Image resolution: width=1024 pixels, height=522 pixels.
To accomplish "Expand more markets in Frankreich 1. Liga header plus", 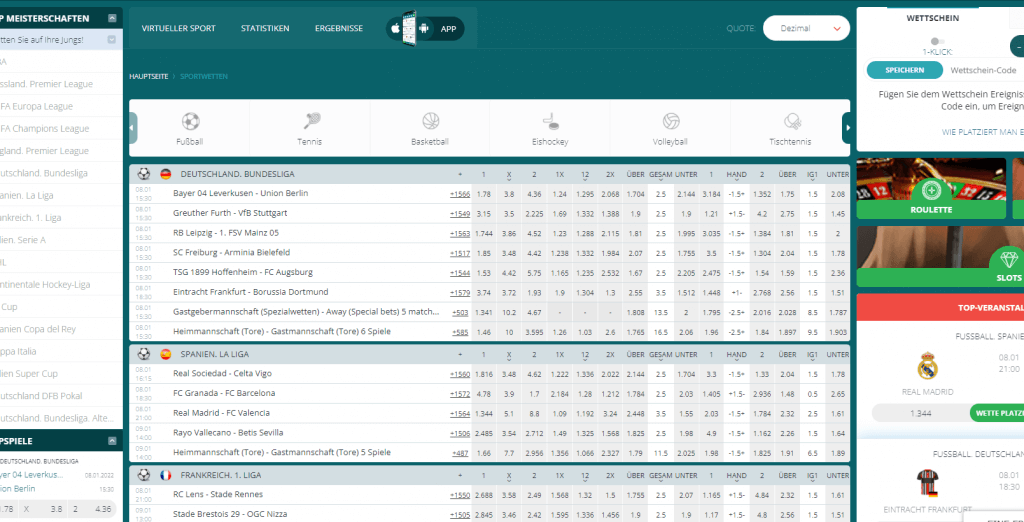I will coord(460,476).
